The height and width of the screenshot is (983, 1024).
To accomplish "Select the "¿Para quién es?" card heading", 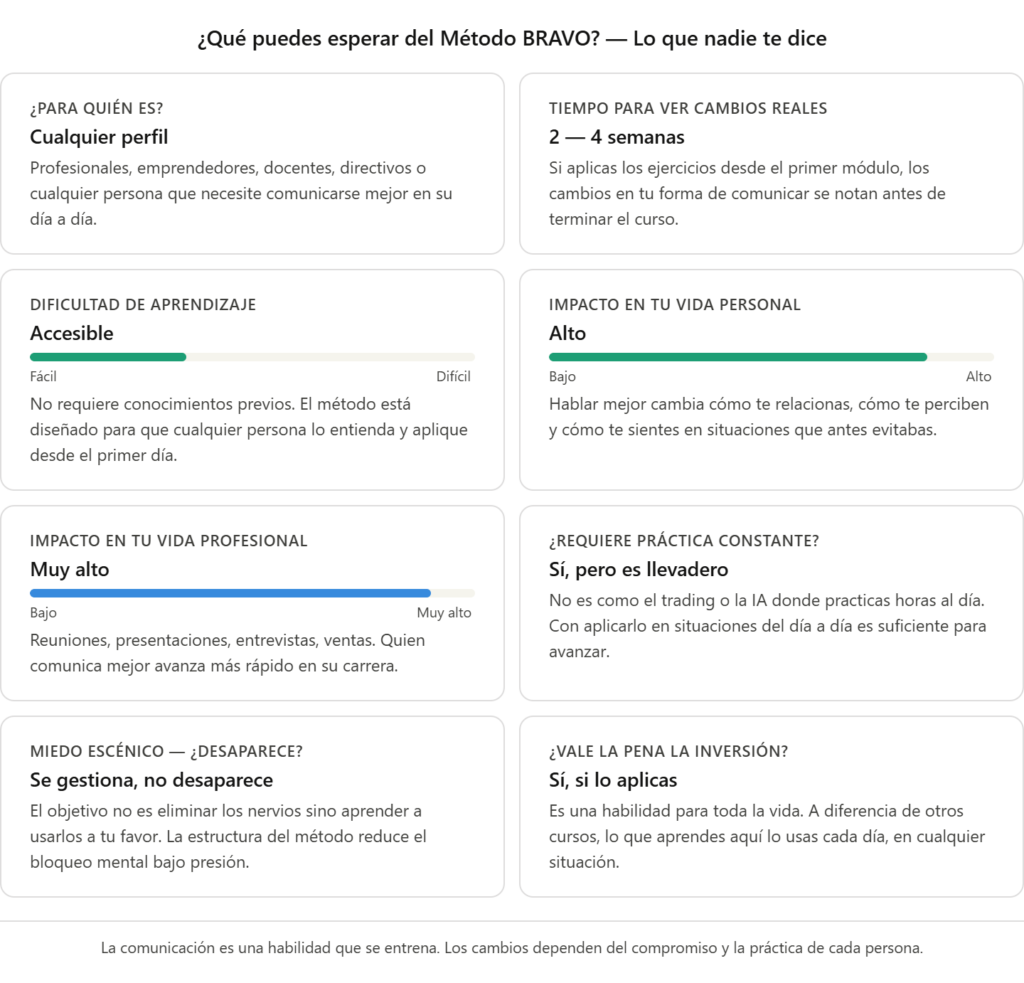I will [x=96, y=108].
